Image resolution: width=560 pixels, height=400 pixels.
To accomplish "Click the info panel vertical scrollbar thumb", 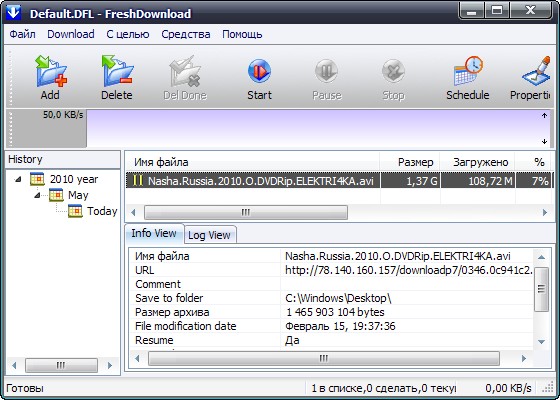I will 542,289.
